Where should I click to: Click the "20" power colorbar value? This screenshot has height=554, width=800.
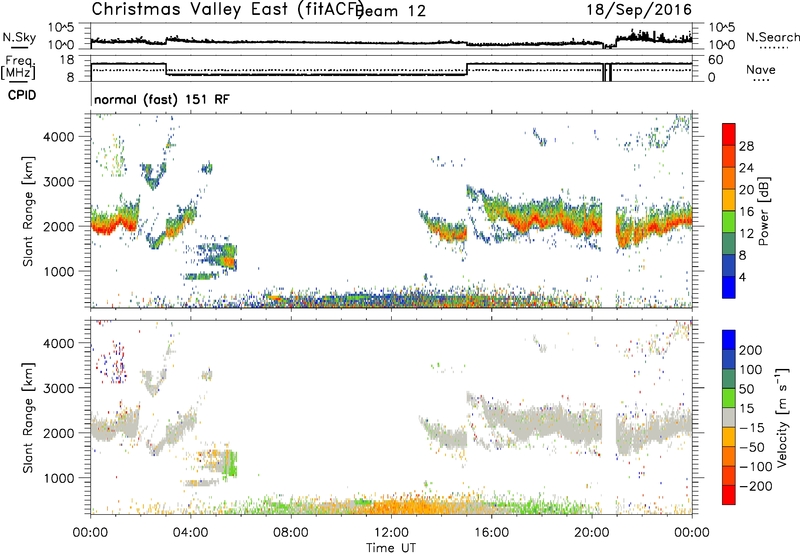pos(746,190)
